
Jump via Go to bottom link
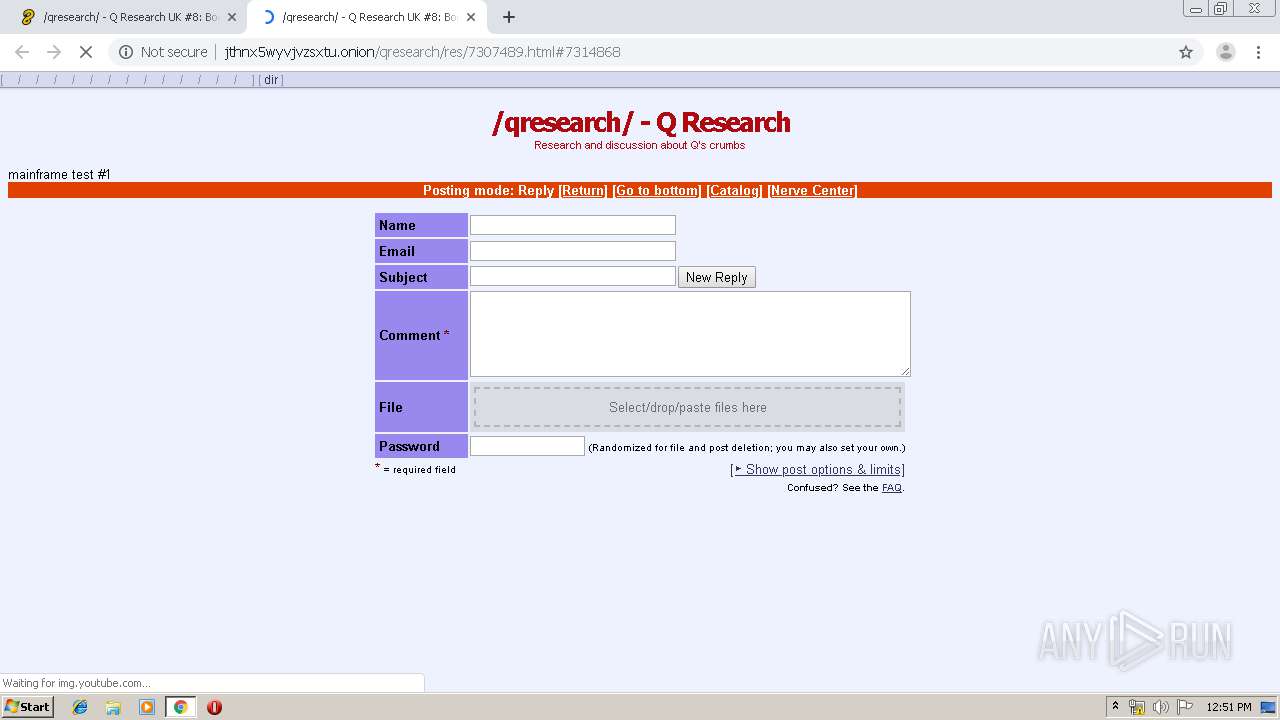coord(657,190)
